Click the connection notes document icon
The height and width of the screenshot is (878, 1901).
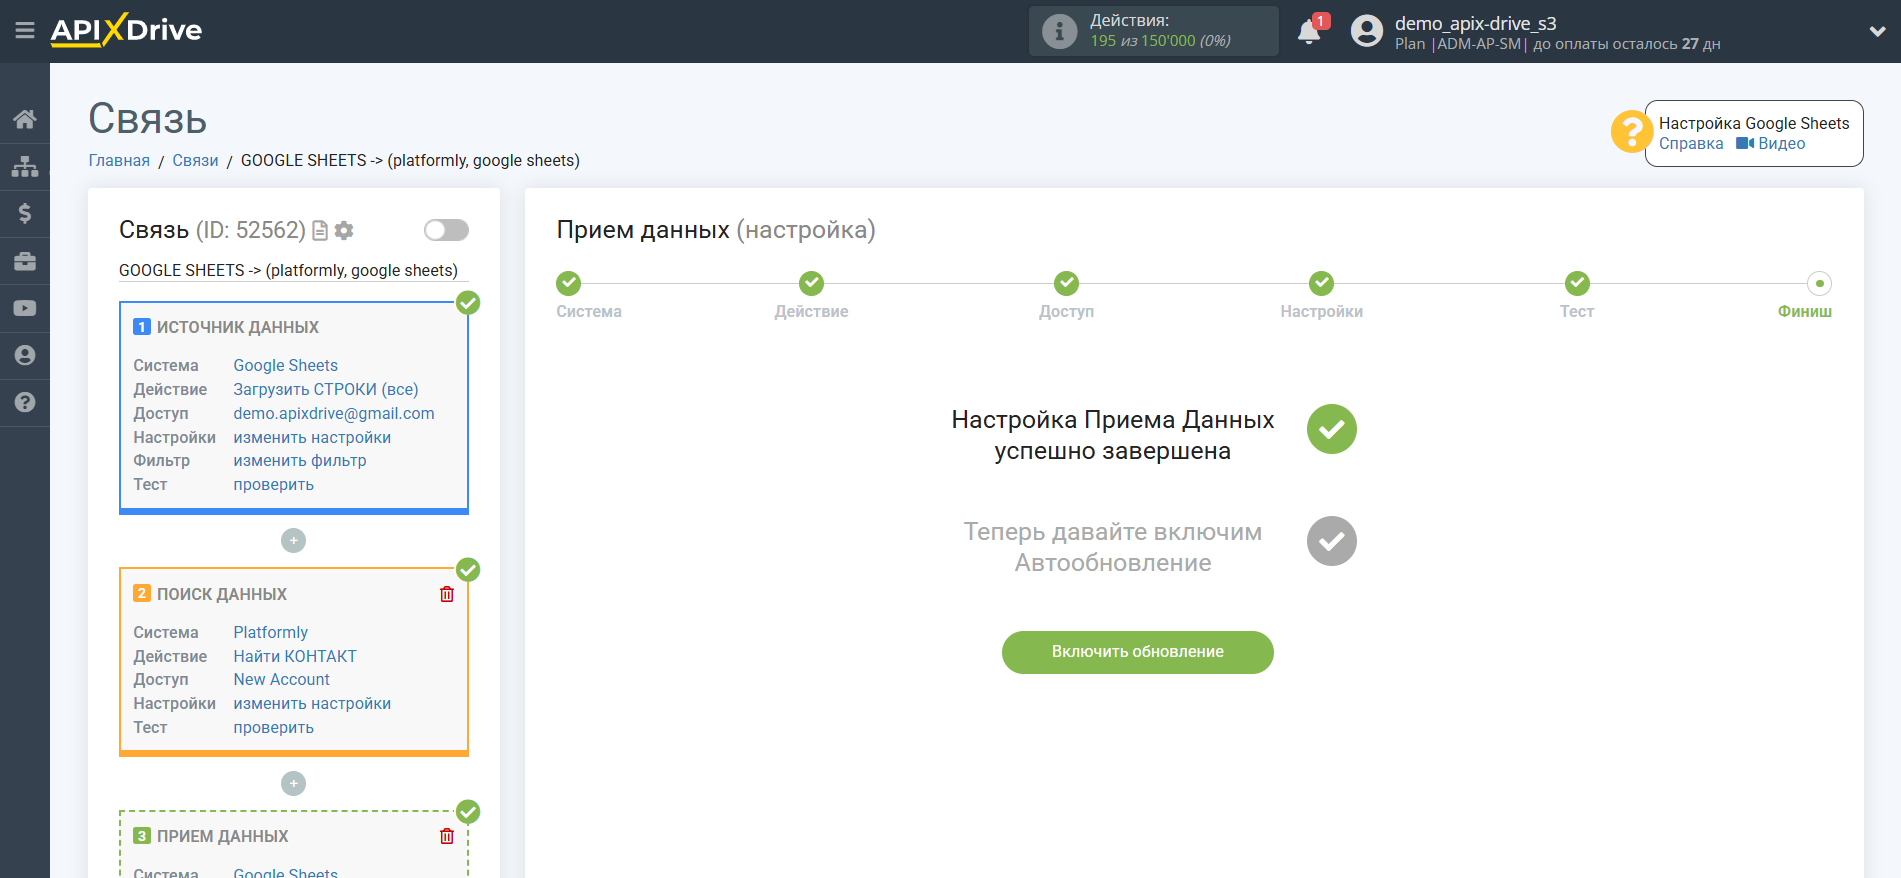(x=320, y=231)
